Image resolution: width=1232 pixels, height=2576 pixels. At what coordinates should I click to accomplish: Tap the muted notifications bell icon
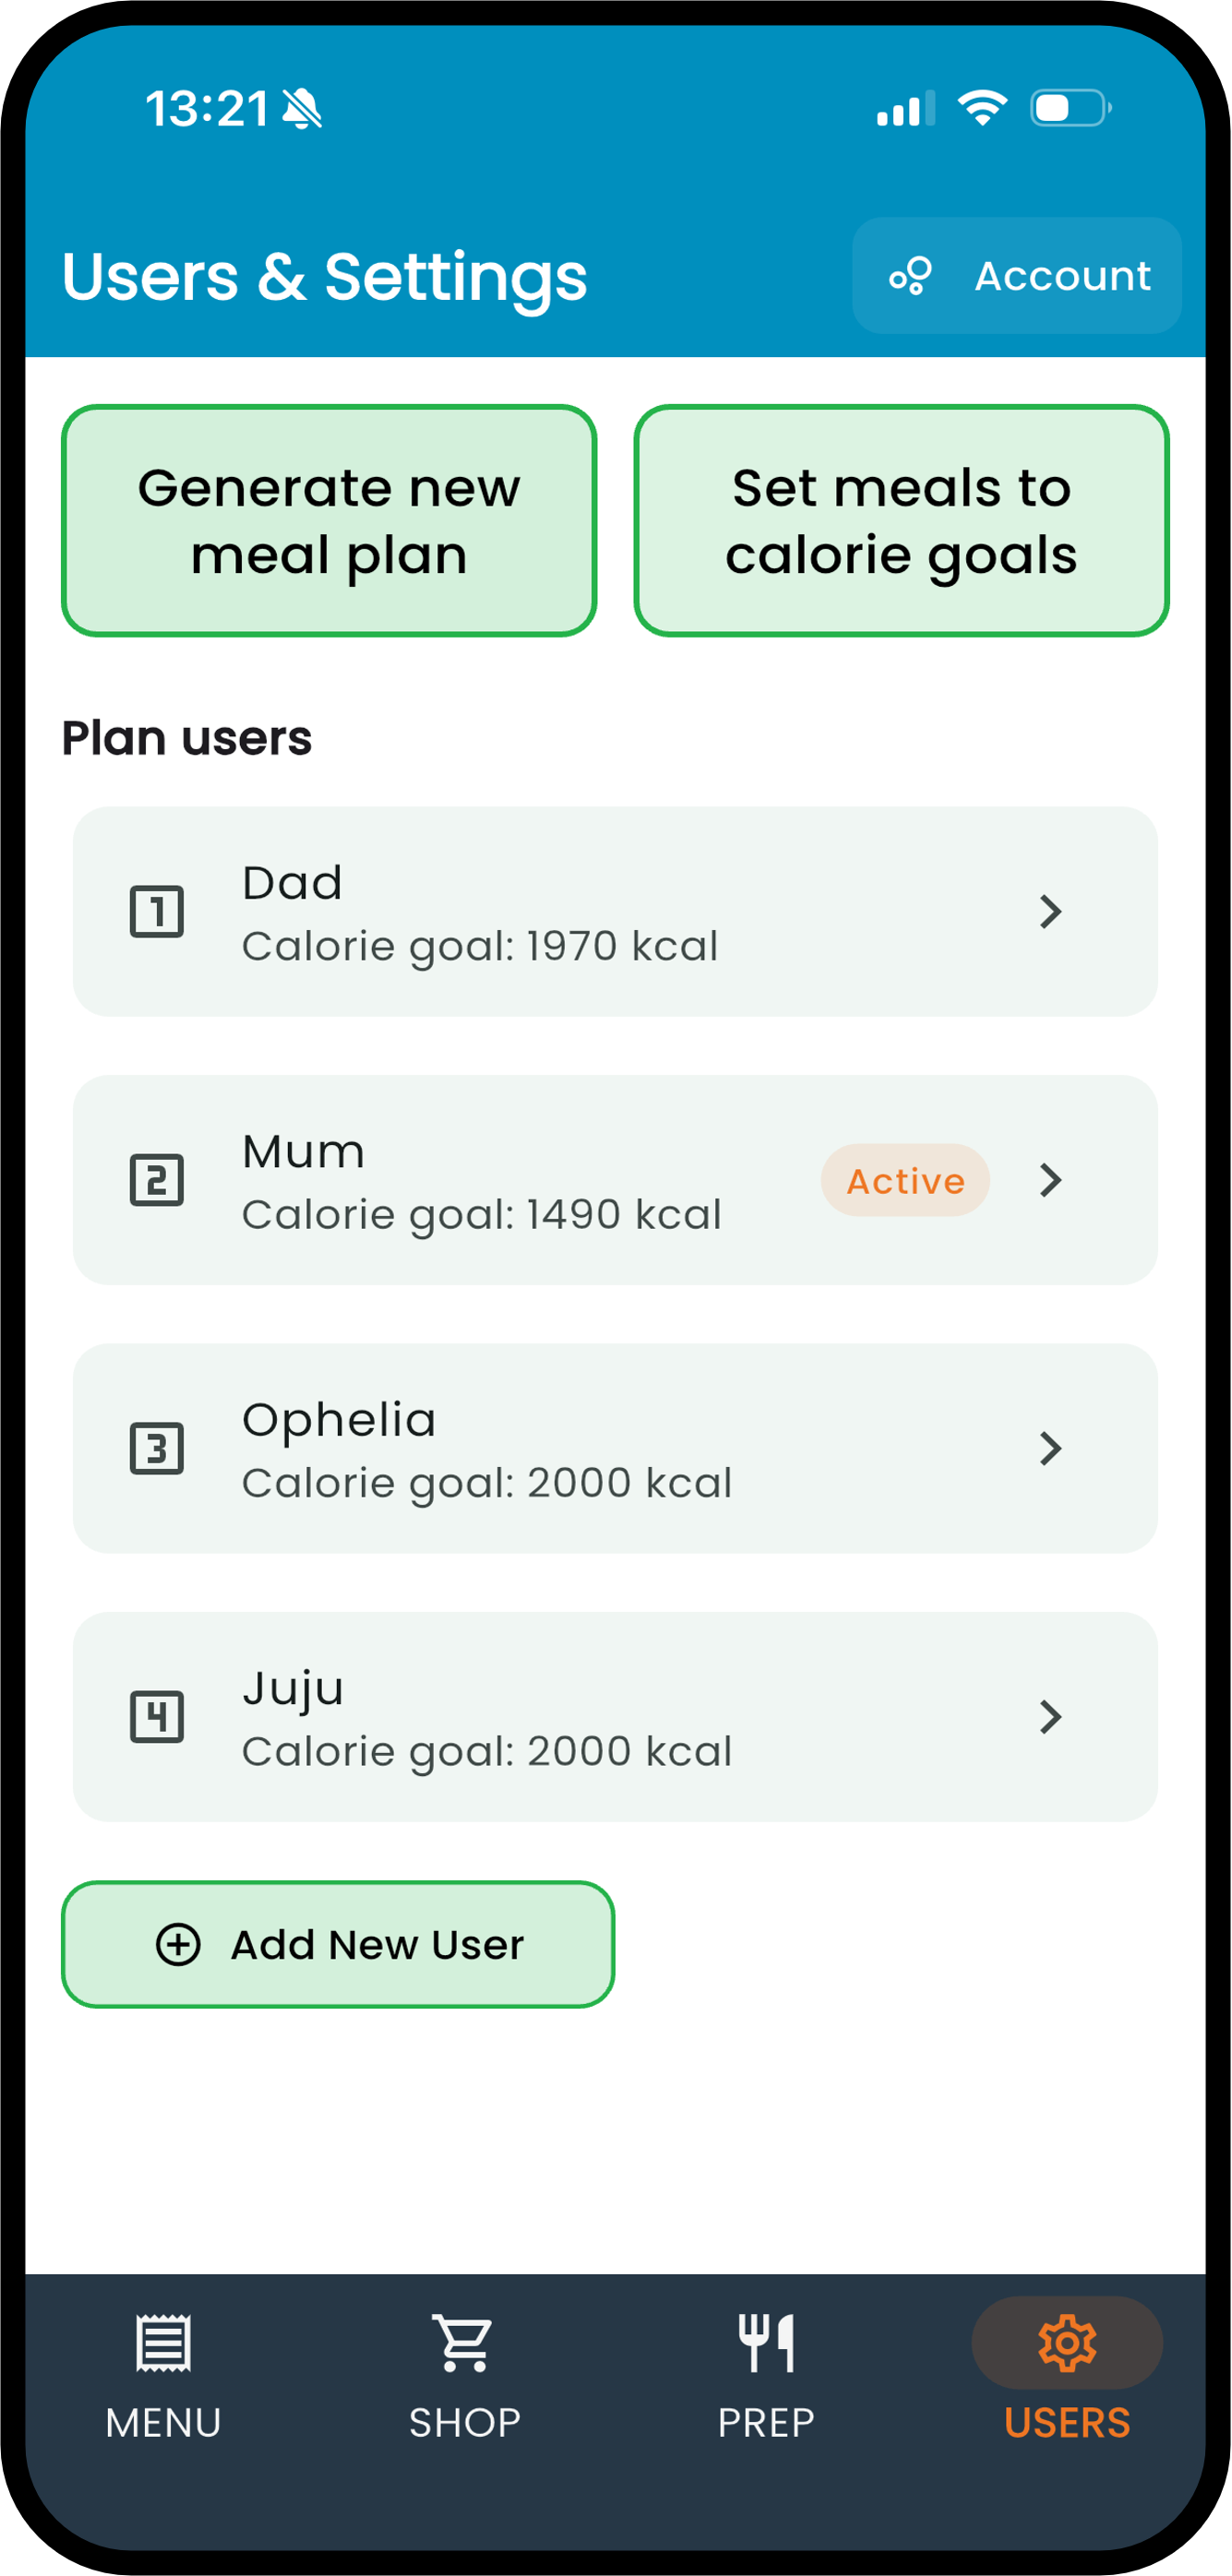[x=302, y=108]
